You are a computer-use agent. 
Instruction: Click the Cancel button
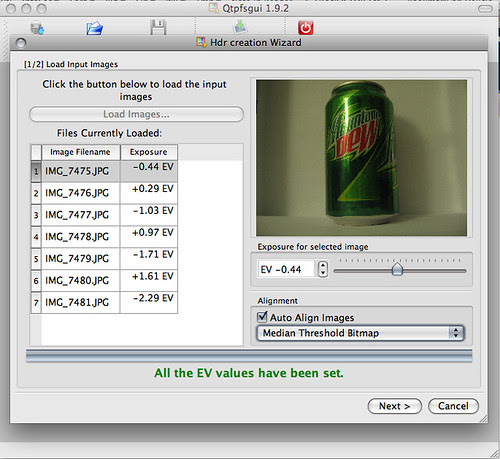(x=453, y=406)
